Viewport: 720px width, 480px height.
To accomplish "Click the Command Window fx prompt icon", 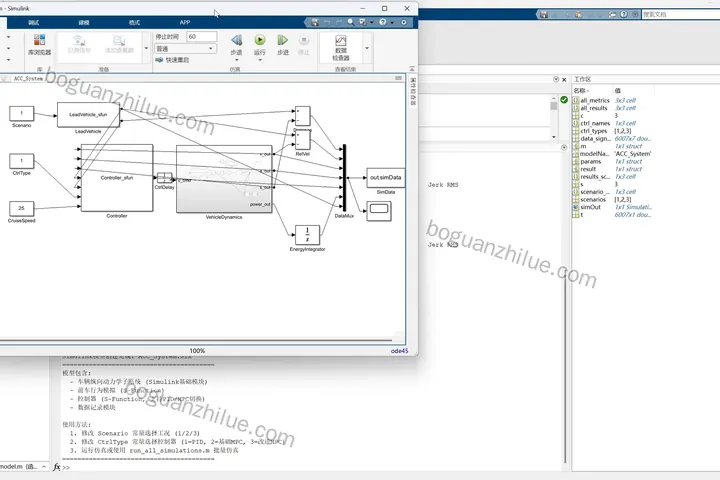I will point(57,467).
